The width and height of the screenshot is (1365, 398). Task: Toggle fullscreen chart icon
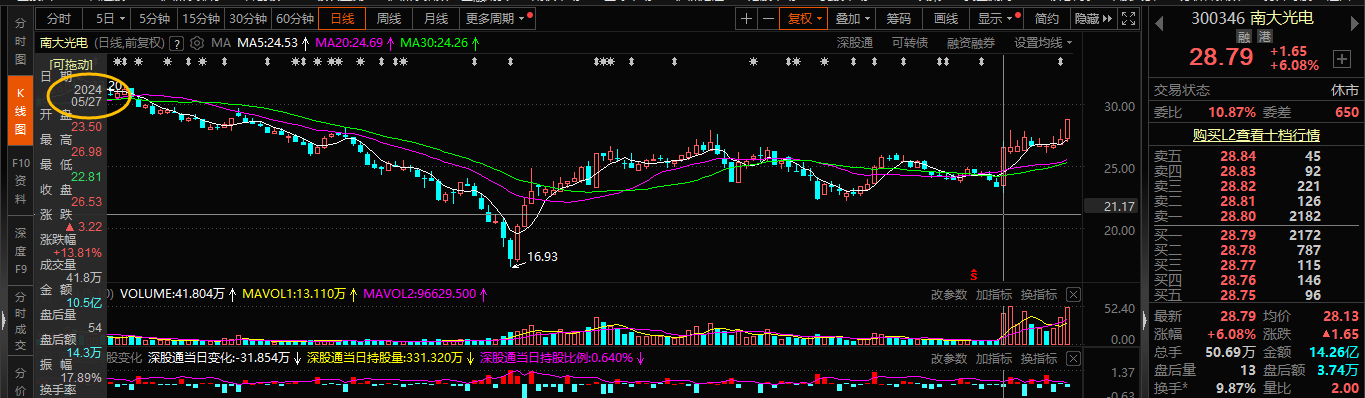1128,18
